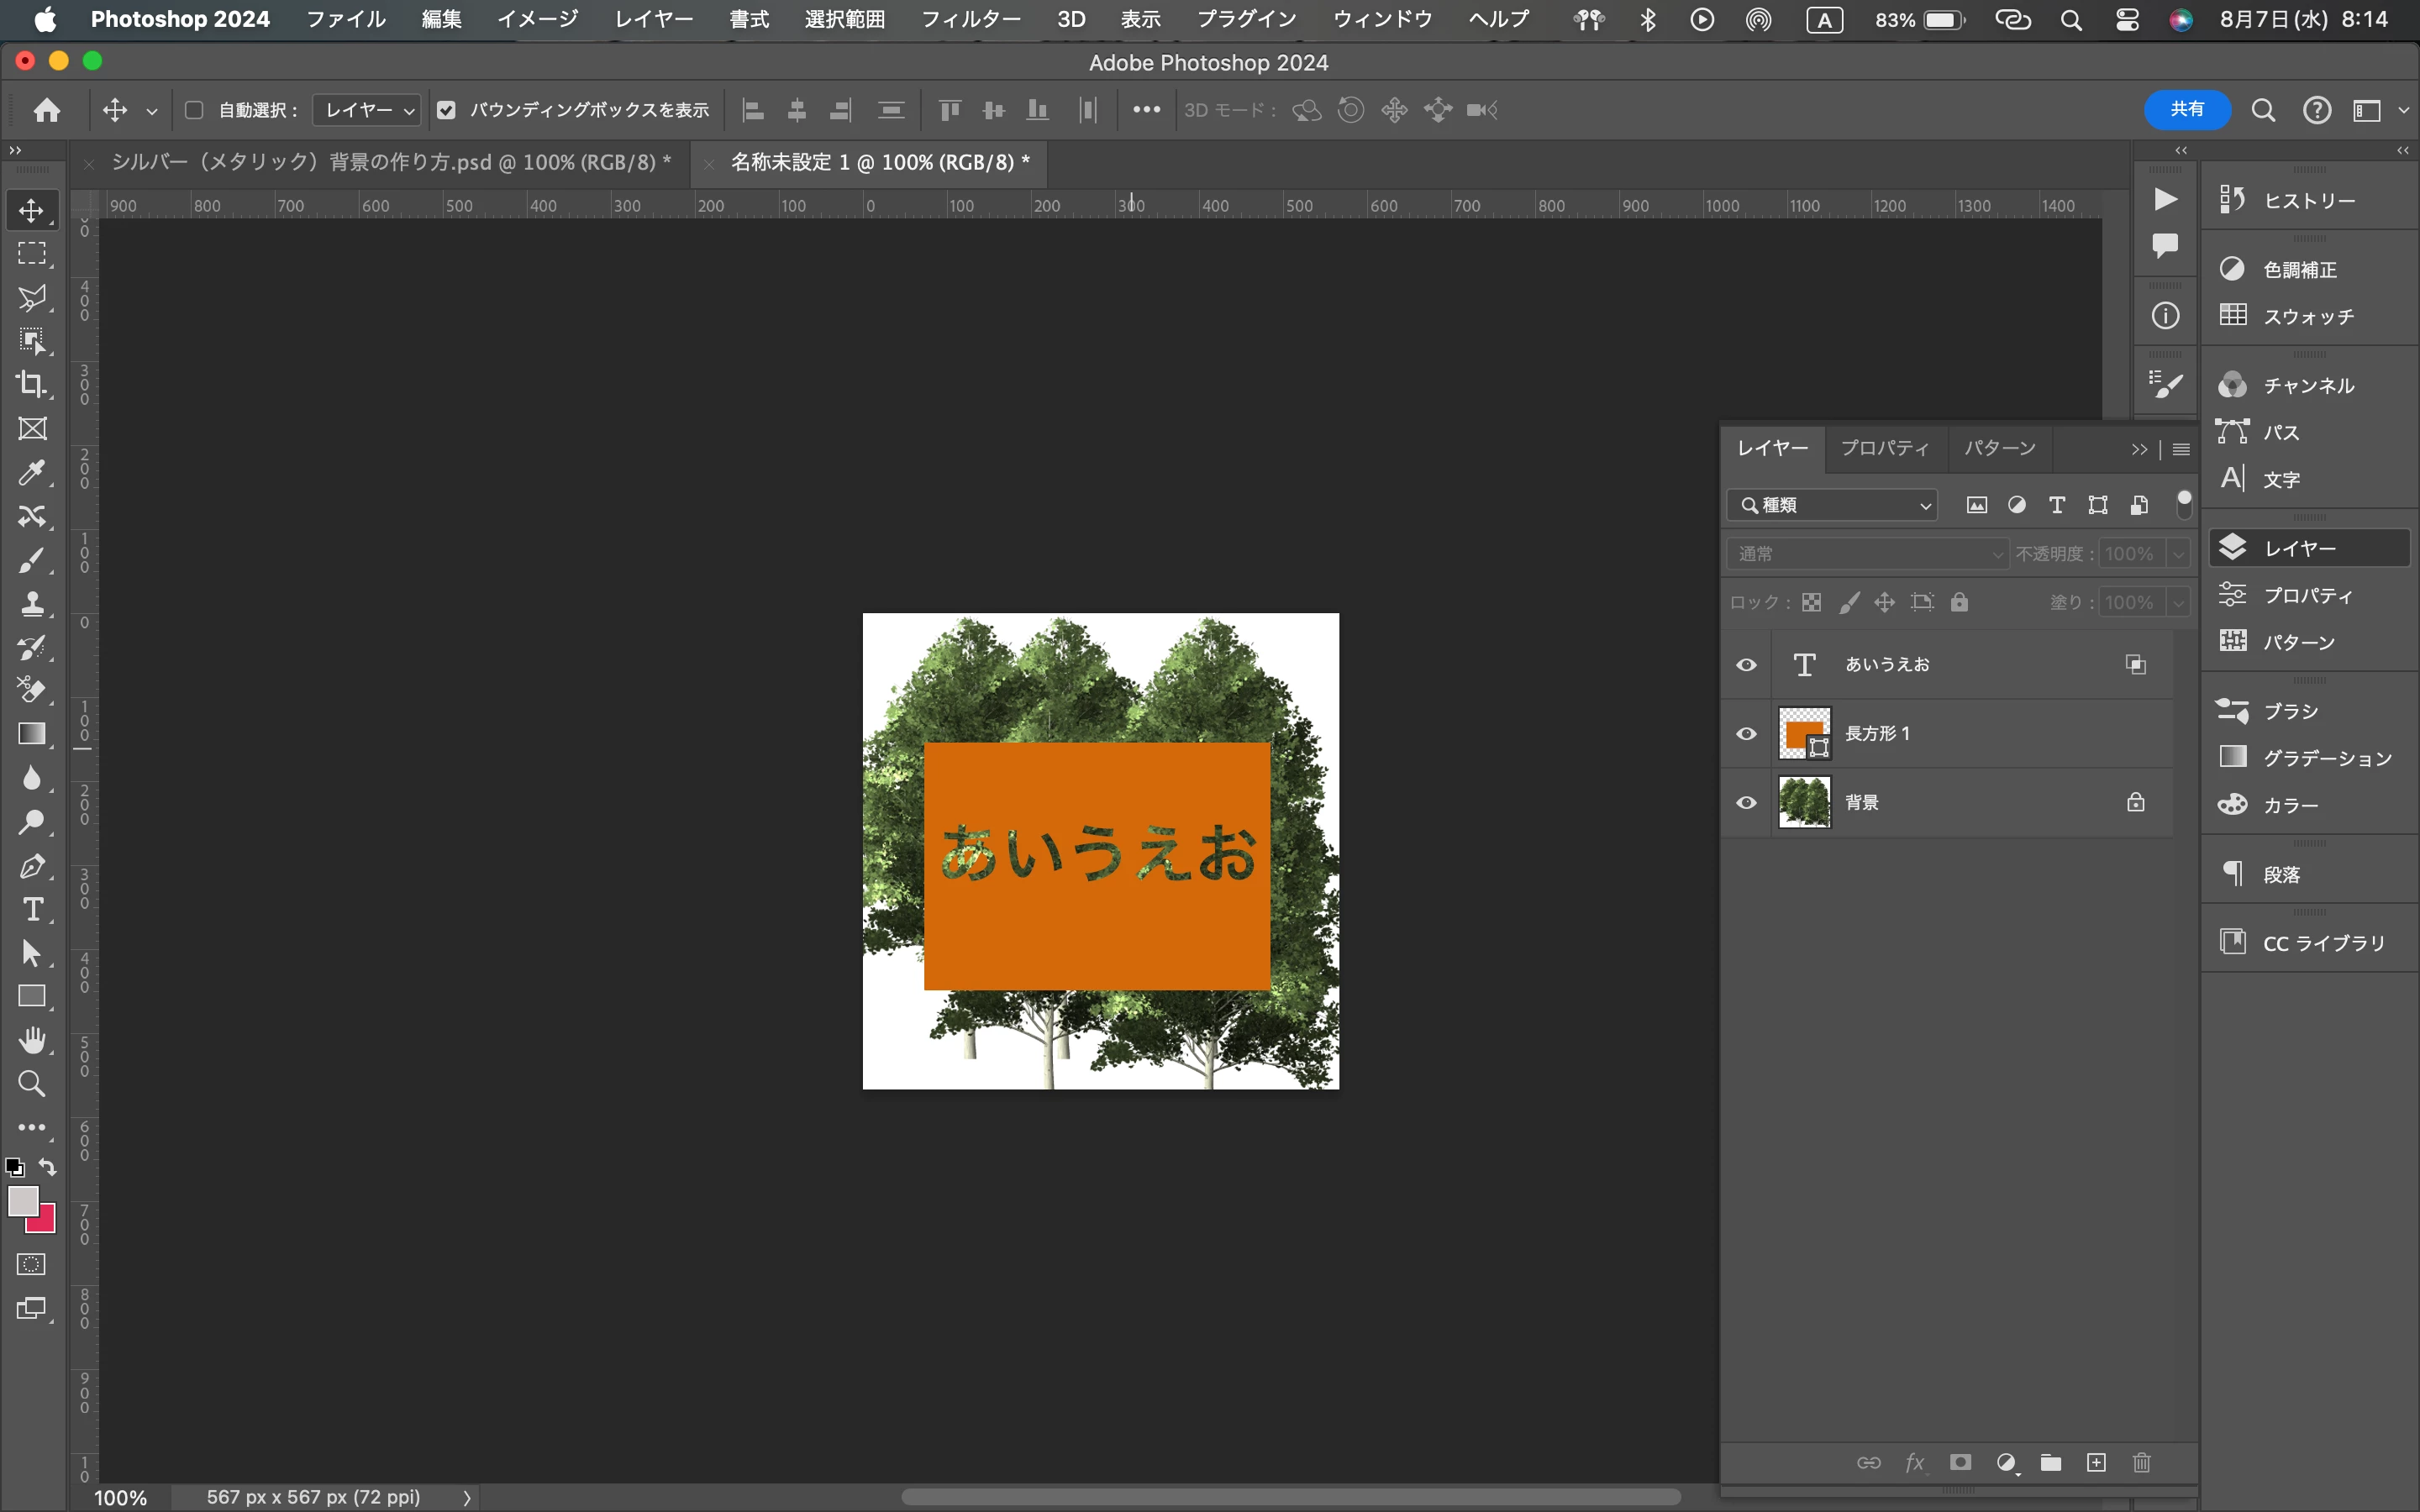Click the create new layer icon
The height and width of the screenshot is (1512, 2420).
click(x=2096, y=1463)
